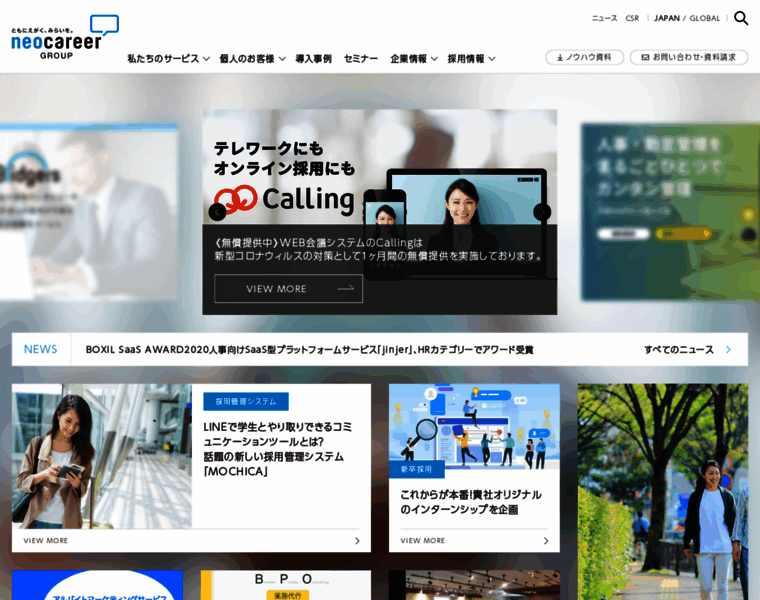
Task: Click お問い合わせ・資料請求 button
Action: pos(689,57)
